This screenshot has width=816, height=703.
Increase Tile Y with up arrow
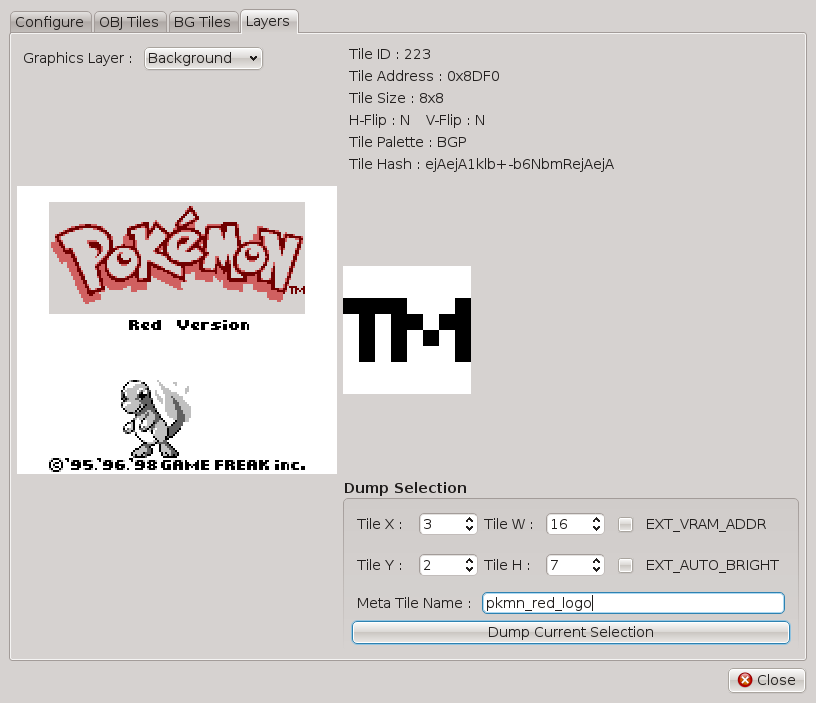(469, 561)
